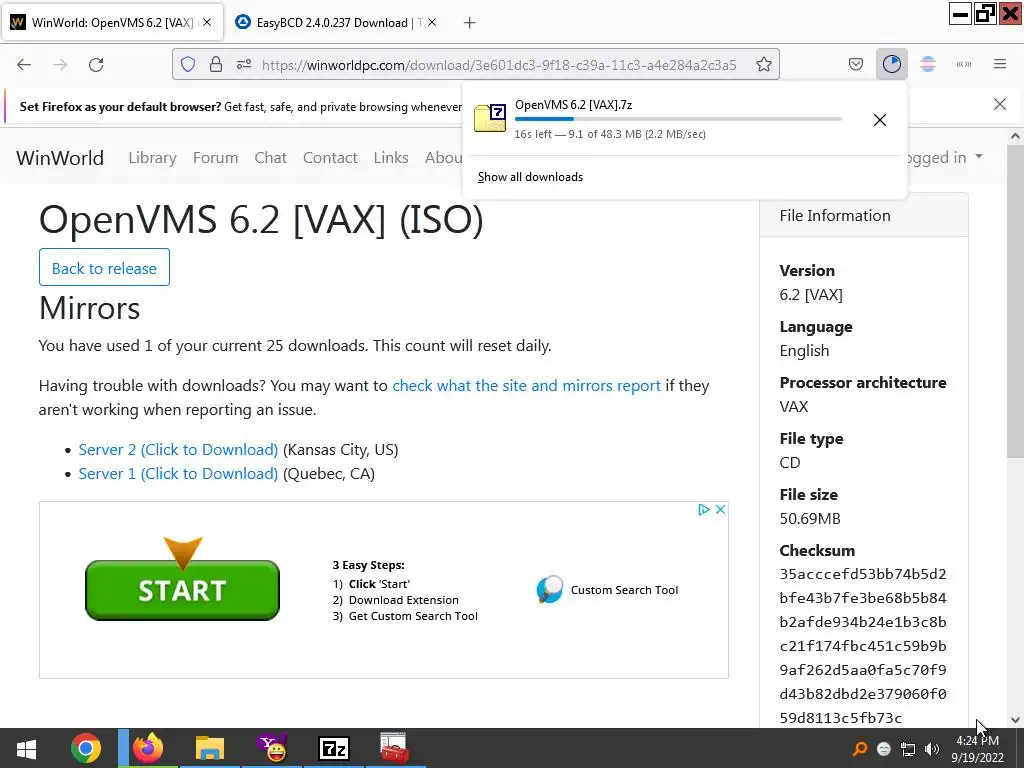Close the WinWorld tab
The width and height of the screenshot is (1024, 768).
[207, 22]
